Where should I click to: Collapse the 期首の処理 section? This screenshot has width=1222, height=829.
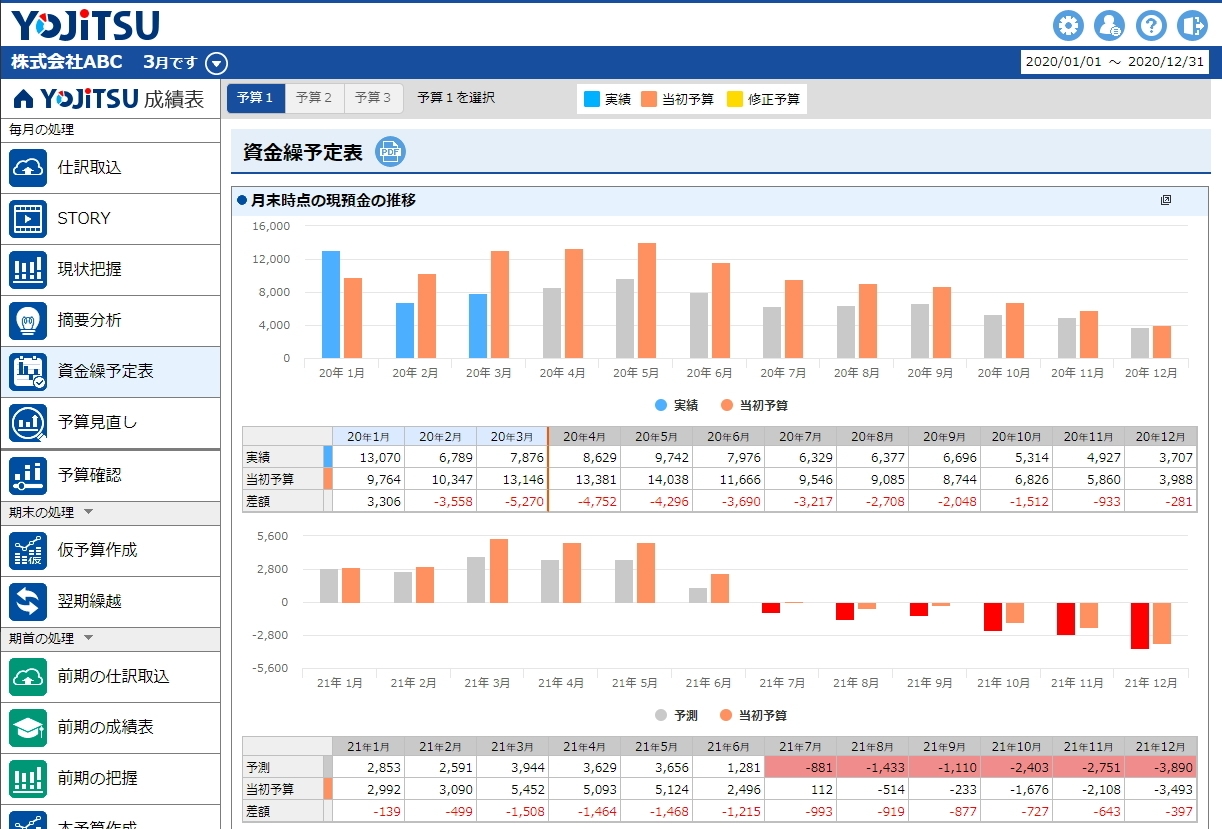tap(88, 639)
